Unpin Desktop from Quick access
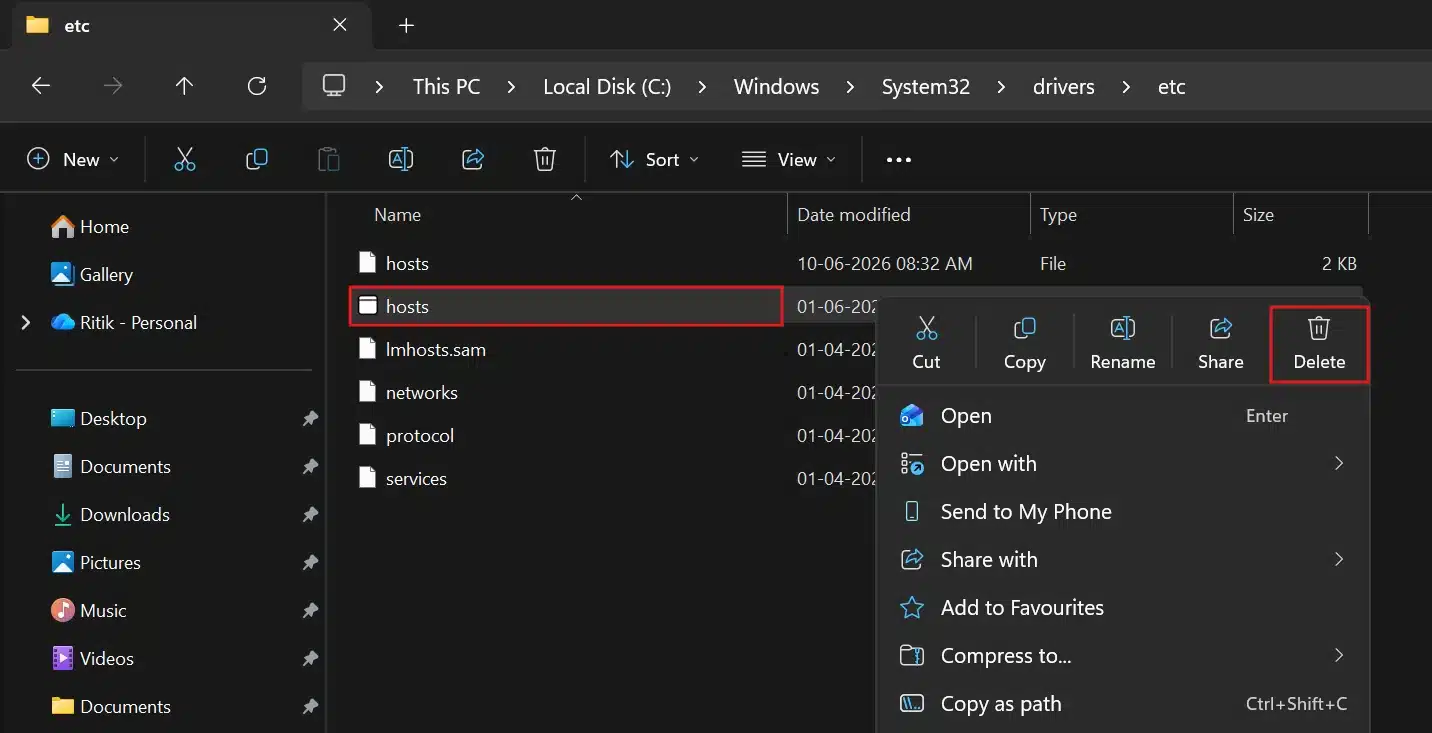The width and height of the screenshot is (1432, 733). [x=310, y=419]
